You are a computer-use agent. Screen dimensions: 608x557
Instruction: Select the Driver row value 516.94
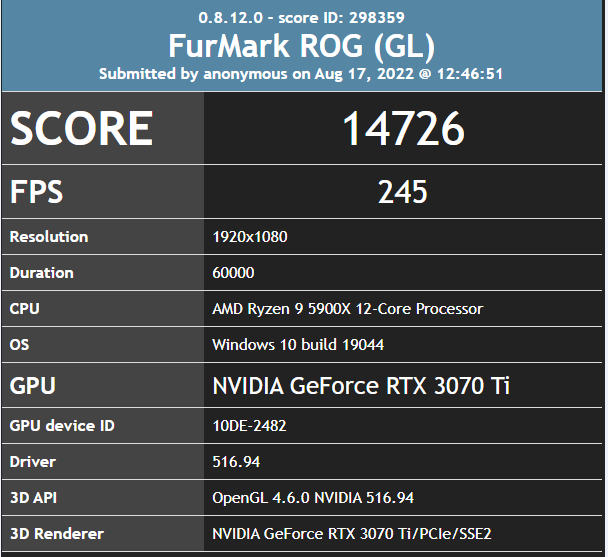236,462
